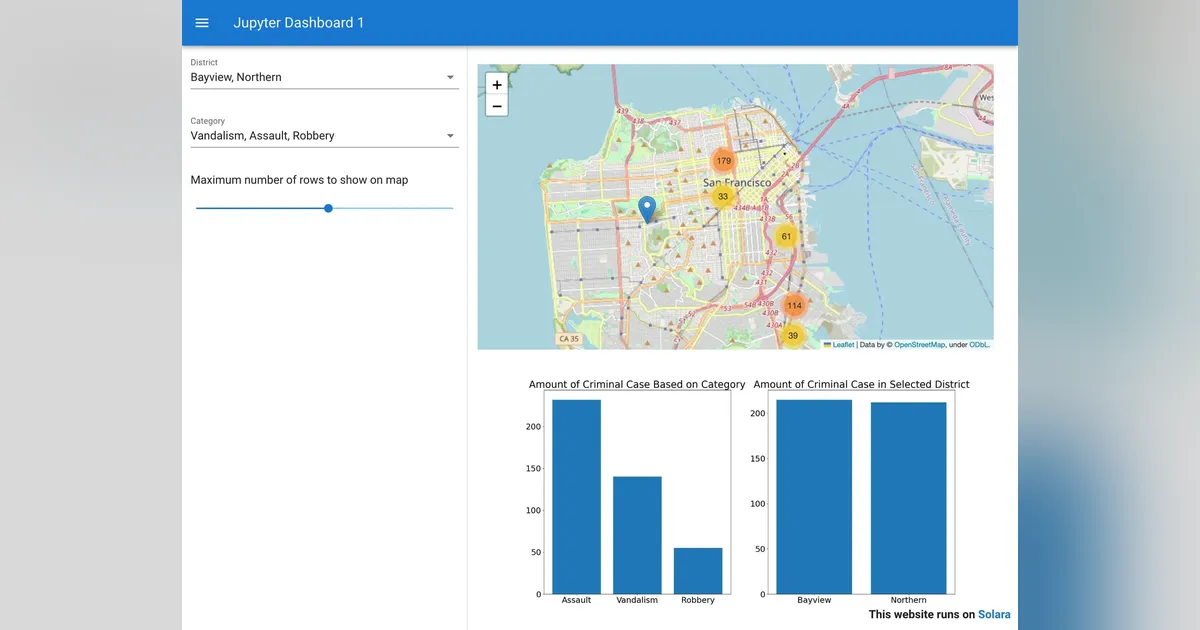1200x630 pixels.
Task: Open the 33 incidents cluster marker
Action: (x=723, y=196)
